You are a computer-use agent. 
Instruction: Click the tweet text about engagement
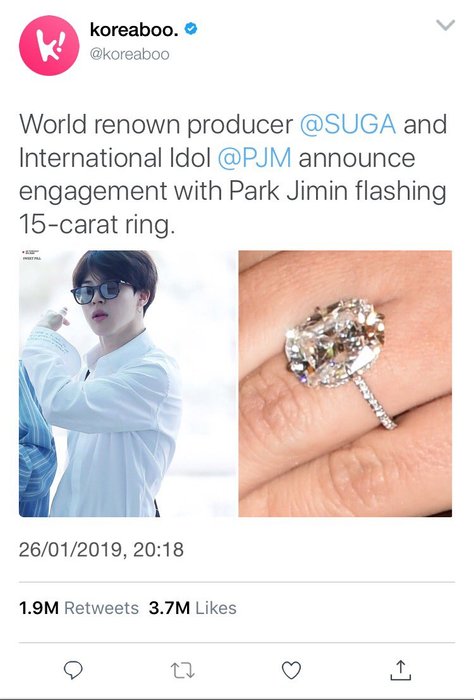point(233,175)
